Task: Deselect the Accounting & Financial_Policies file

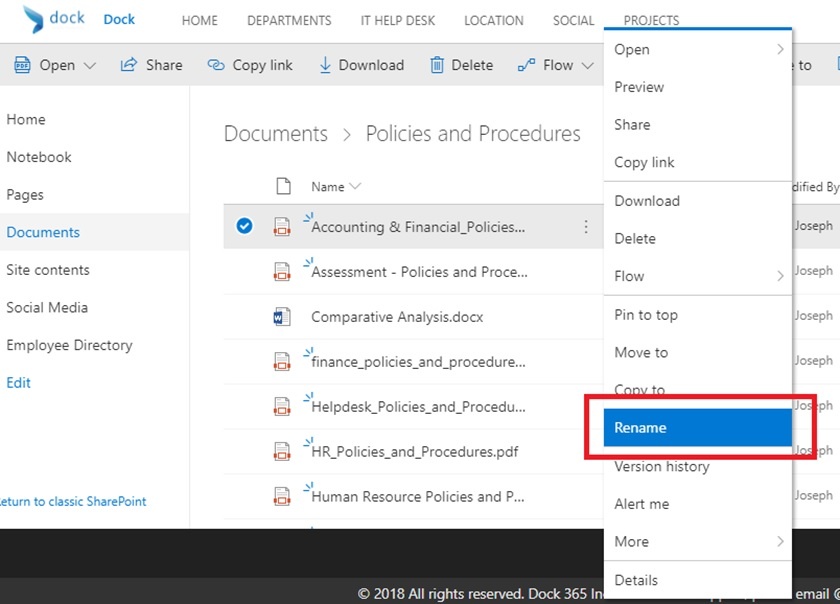Action: 243,225
